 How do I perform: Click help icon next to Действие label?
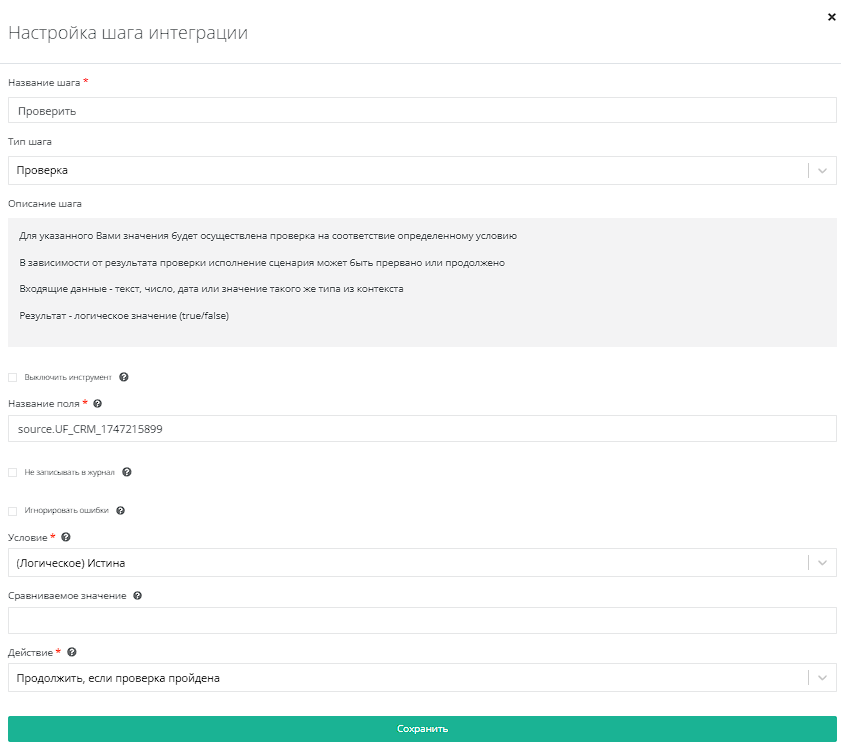point(72,653)
